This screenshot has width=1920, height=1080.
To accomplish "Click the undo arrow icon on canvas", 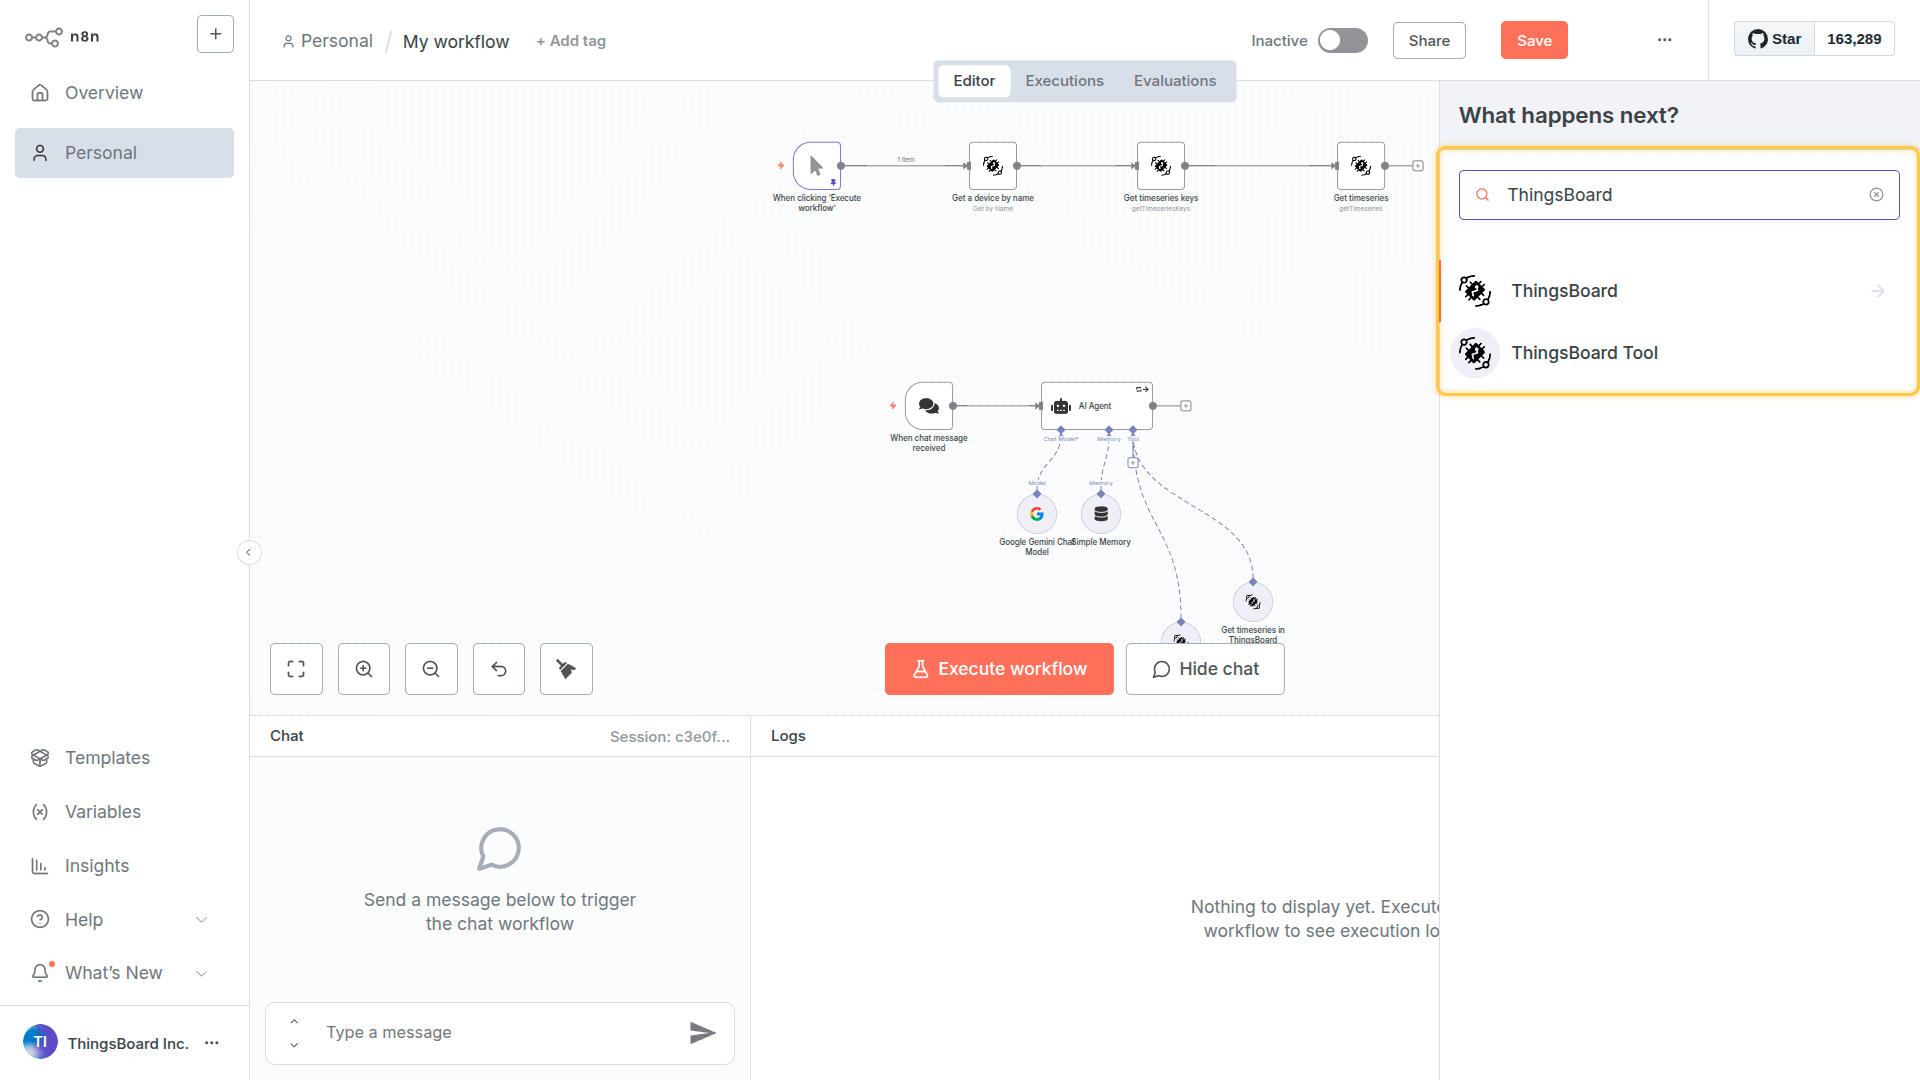I will coord(499,669).
